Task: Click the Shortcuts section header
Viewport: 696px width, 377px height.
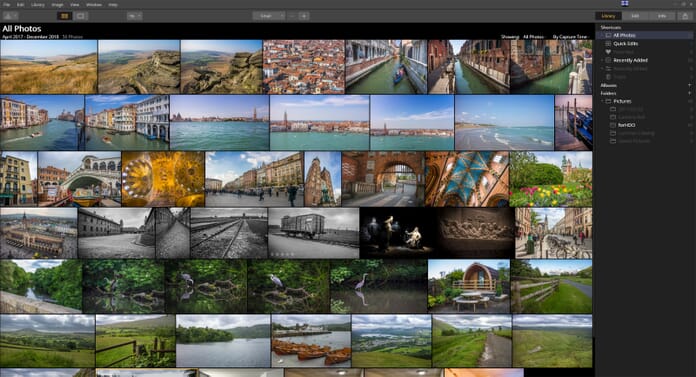Action: pos(611,28)
